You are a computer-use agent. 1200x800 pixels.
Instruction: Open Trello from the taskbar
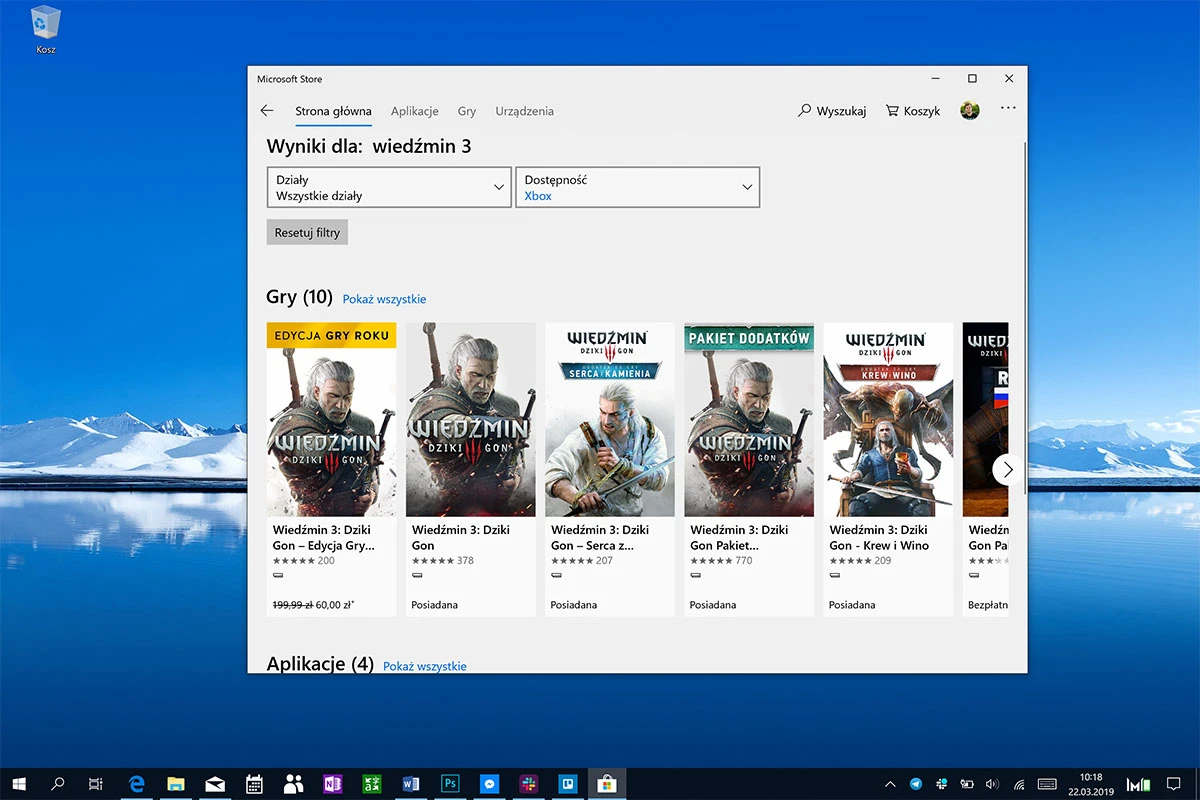click(567, 784)
